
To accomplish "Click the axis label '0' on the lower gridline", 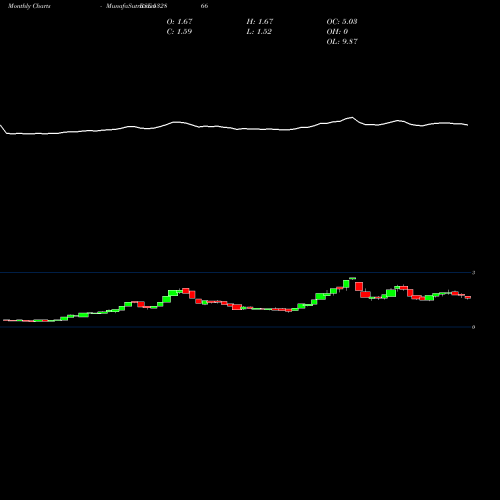I will 473,327.
